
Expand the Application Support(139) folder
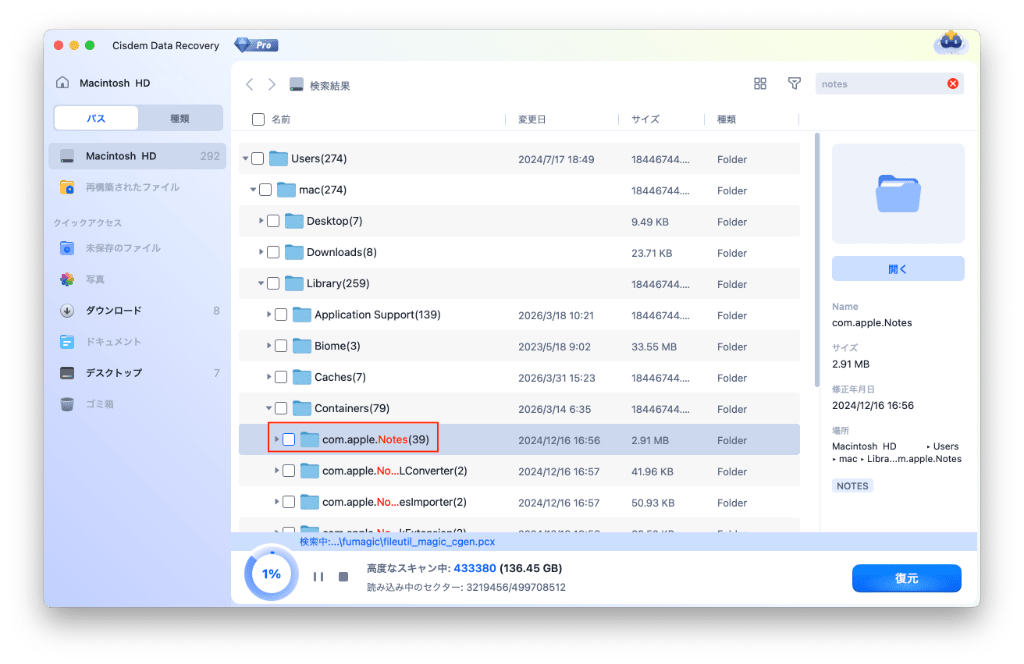(x=270, y=315)
